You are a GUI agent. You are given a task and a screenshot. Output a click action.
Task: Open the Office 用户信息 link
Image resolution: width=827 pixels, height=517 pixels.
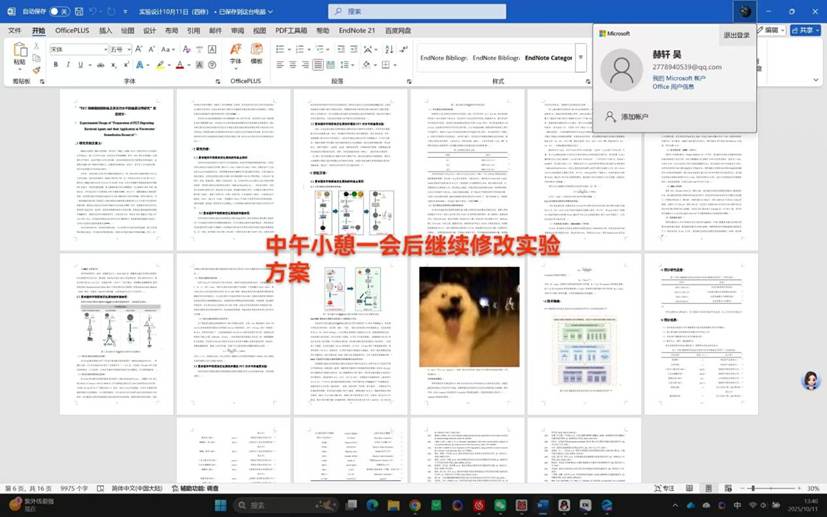coord(673,87)
